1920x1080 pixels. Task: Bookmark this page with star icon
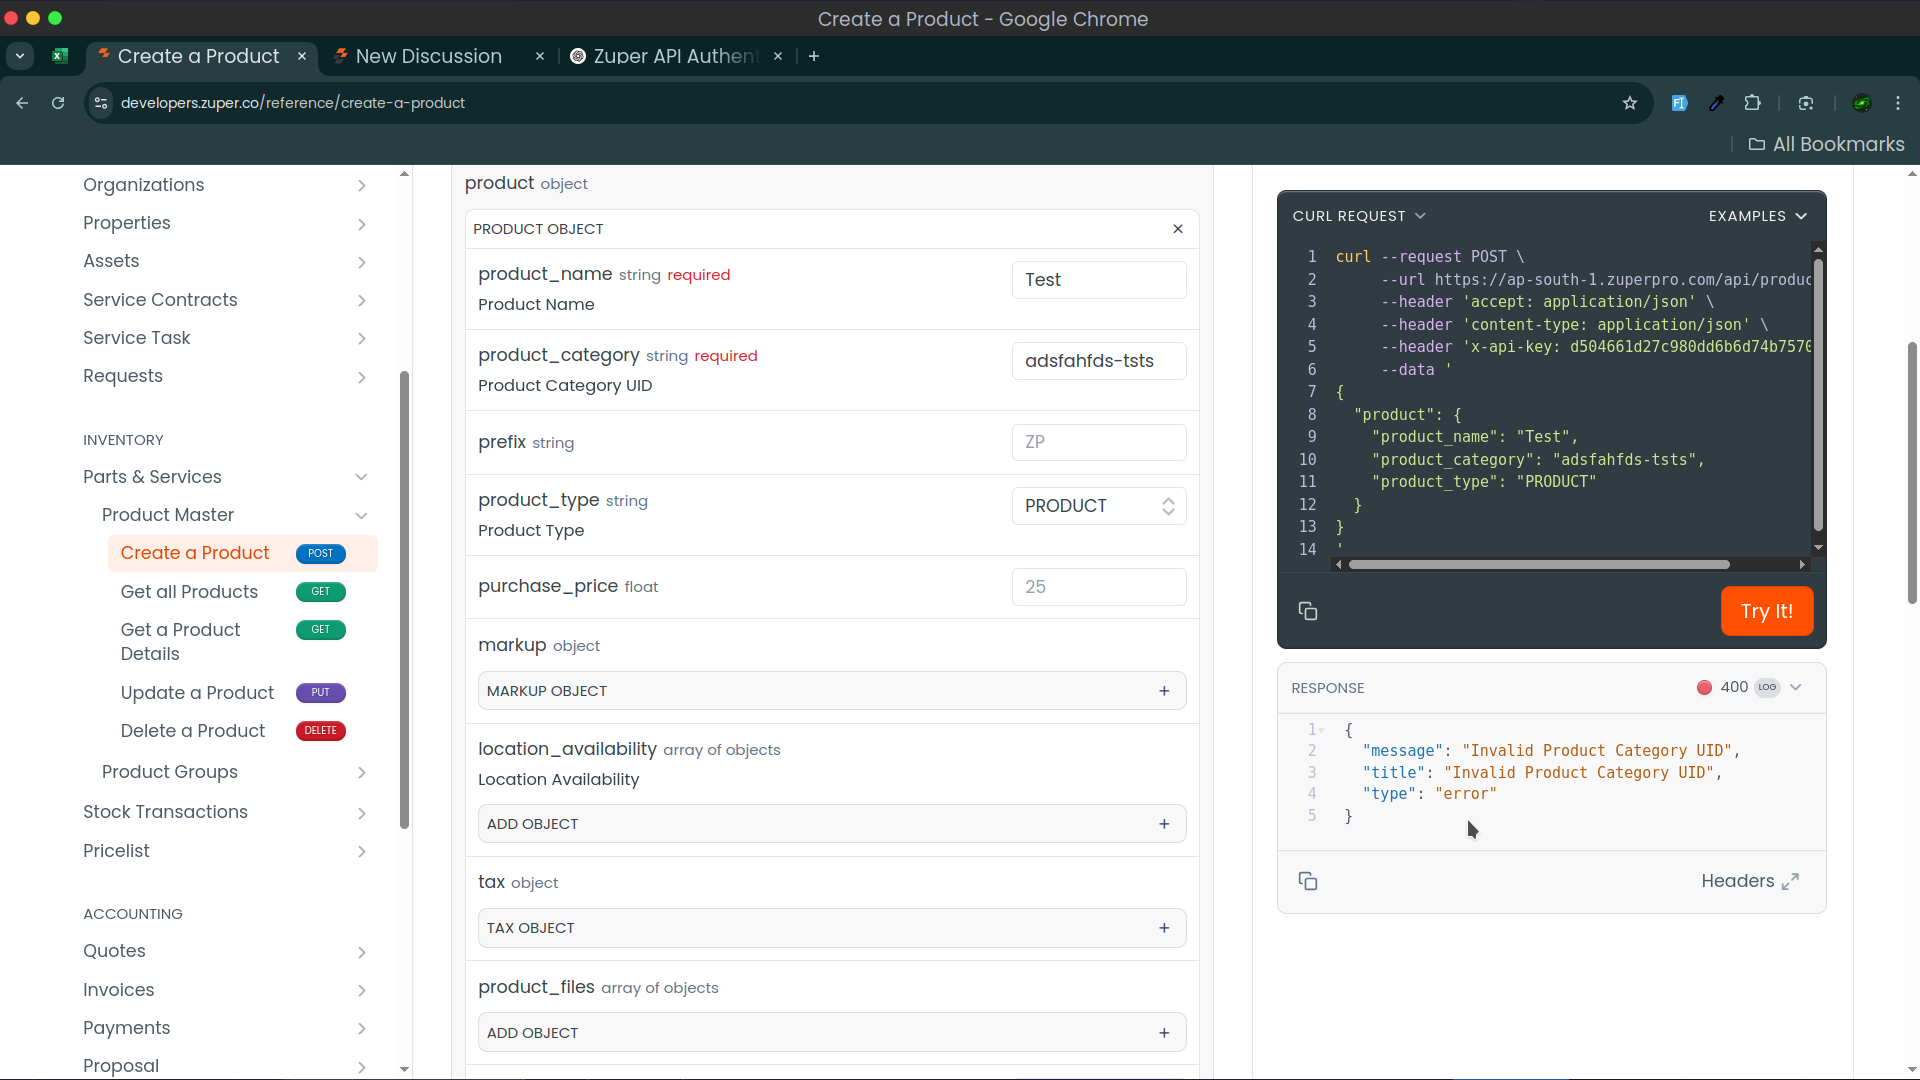1630,103
